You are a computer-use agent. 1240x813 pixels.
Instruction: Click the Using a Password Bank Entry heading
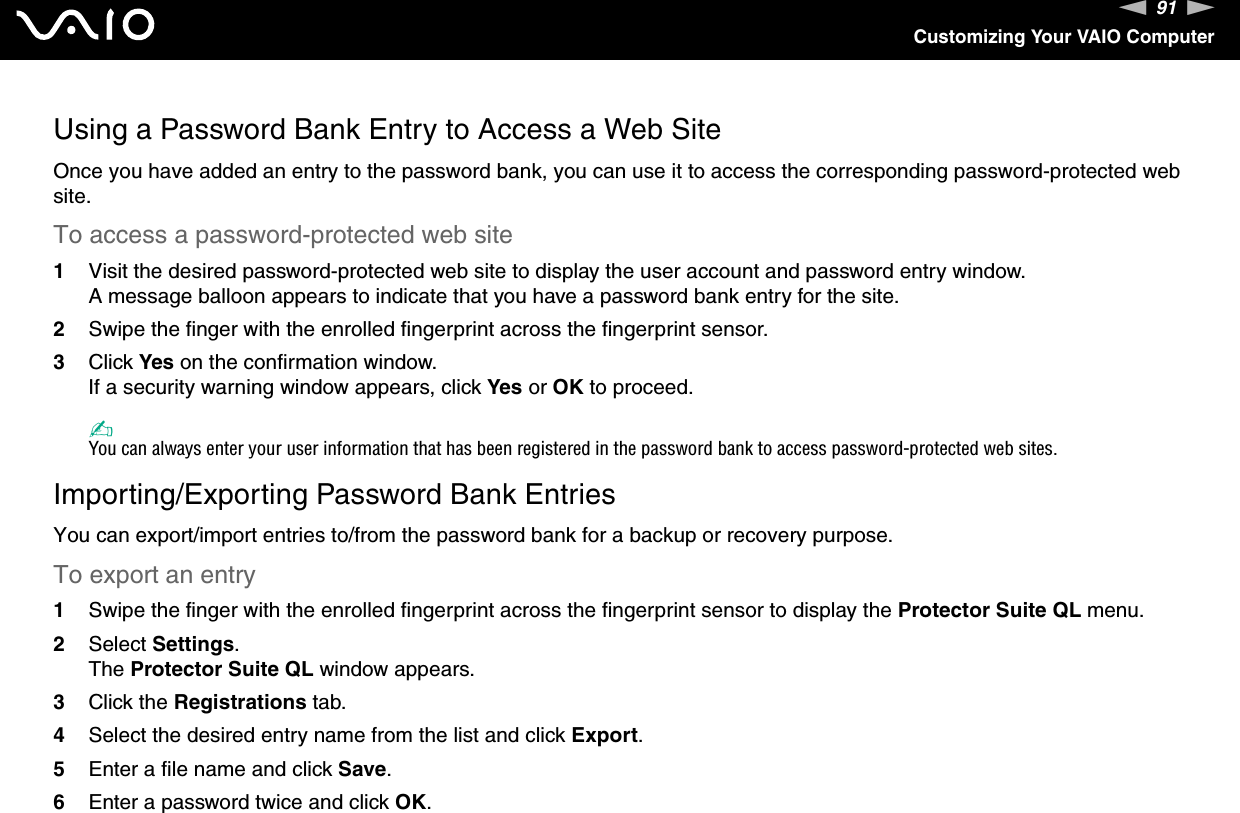pyautogui.click(x=387, y=130)
